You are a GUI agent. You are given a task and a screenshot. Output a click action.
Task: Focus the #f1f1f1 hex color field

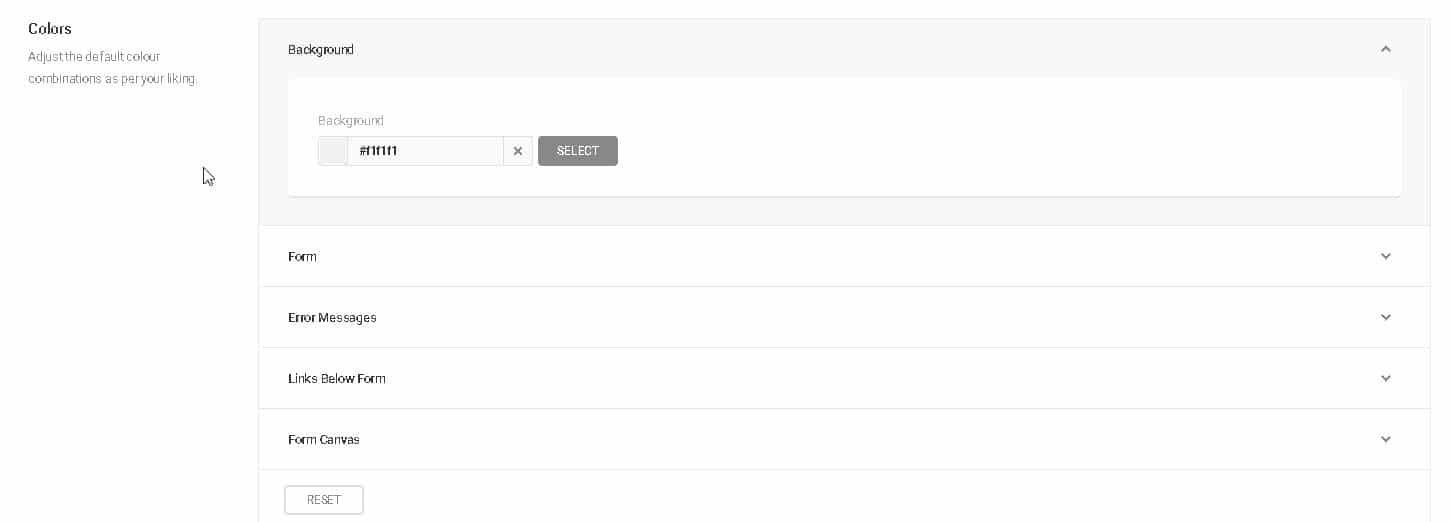coord(425,151)
